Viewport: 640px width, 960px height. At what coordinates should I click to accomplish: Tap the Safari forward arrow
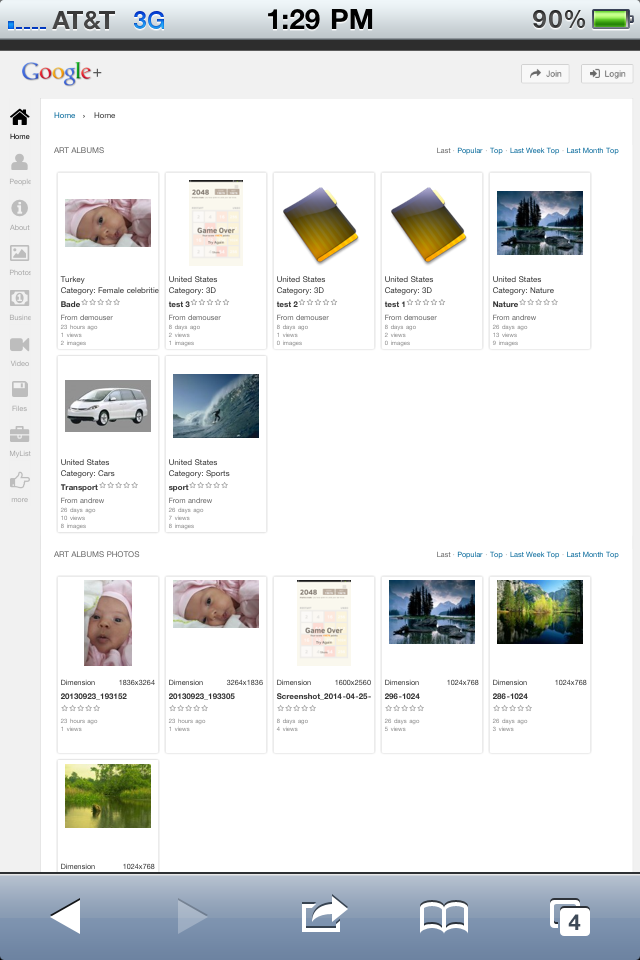click(x=192, y=916)
